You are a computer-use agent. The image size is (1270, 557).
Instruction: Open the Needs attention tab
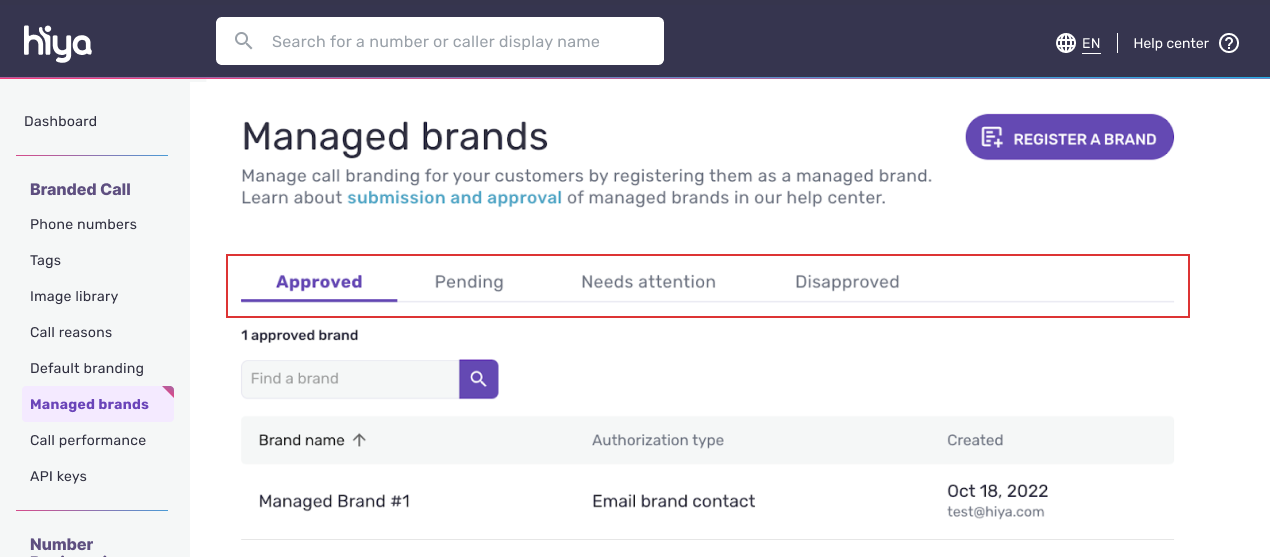click(648, 282)
